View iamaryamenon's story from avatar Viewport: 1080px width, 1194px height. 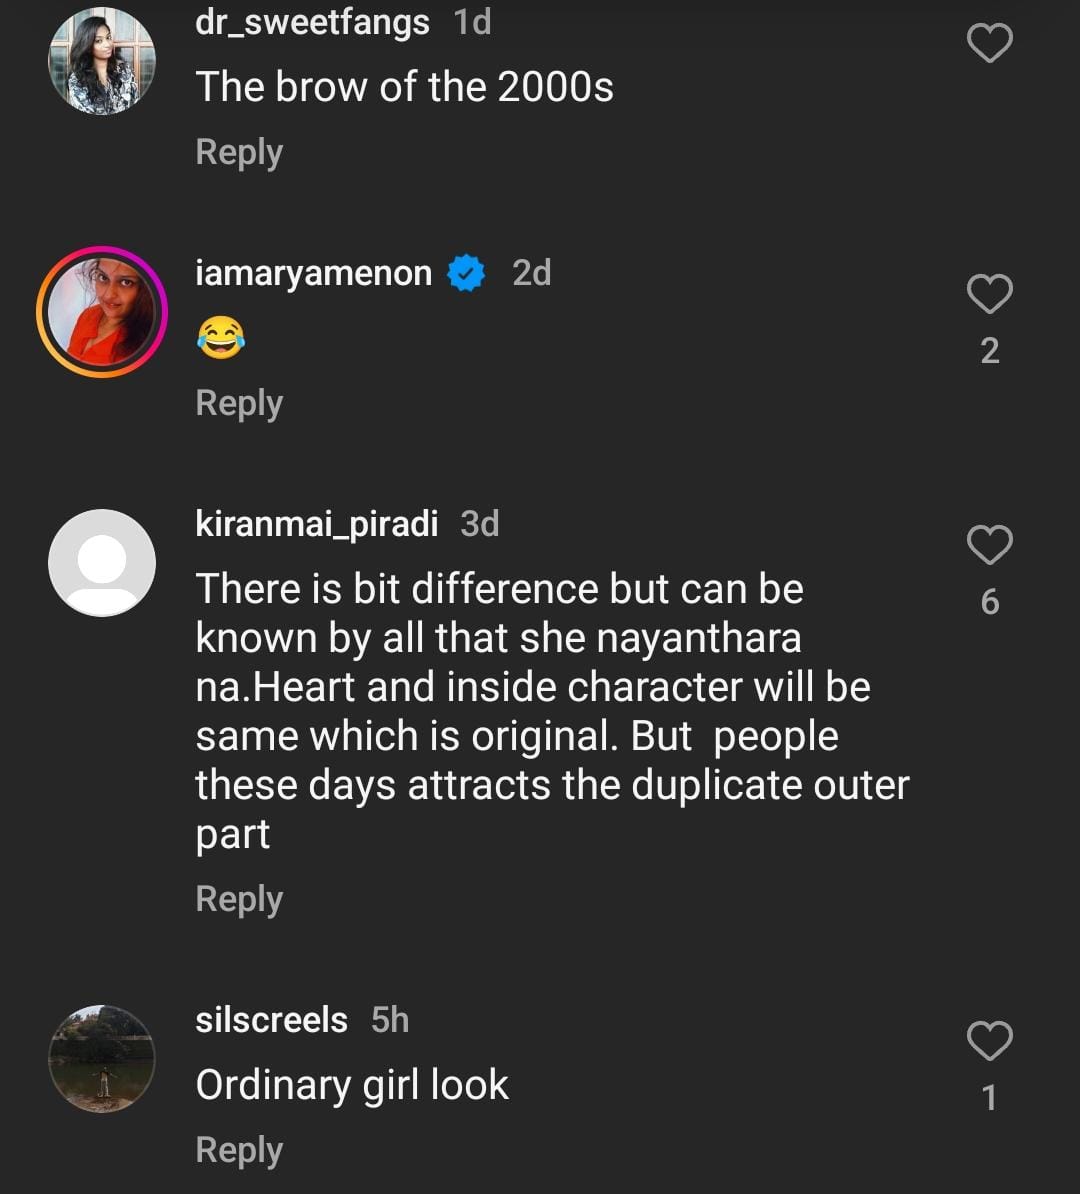click(x=102, y=312)
